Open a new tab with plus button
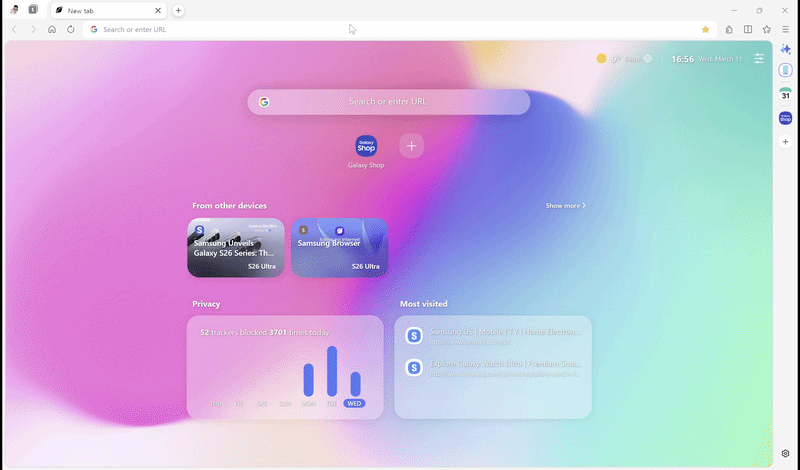800x470 pixels. click(178, 10)
